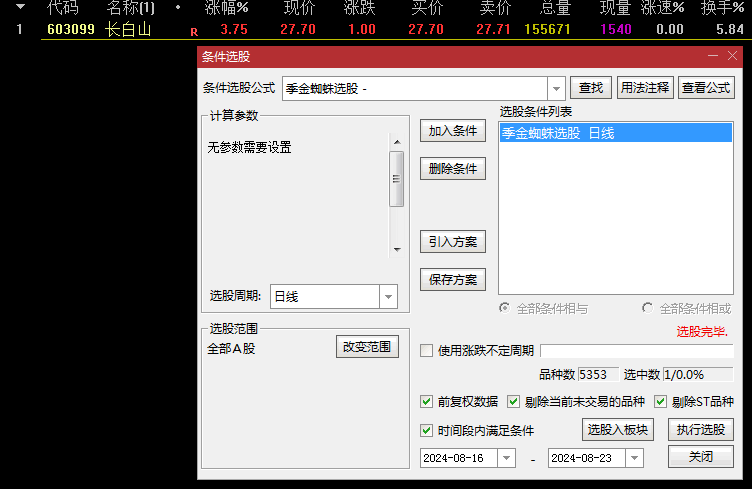
Task: Click 全部A股 range text
Action: click(x=231, y=349)
